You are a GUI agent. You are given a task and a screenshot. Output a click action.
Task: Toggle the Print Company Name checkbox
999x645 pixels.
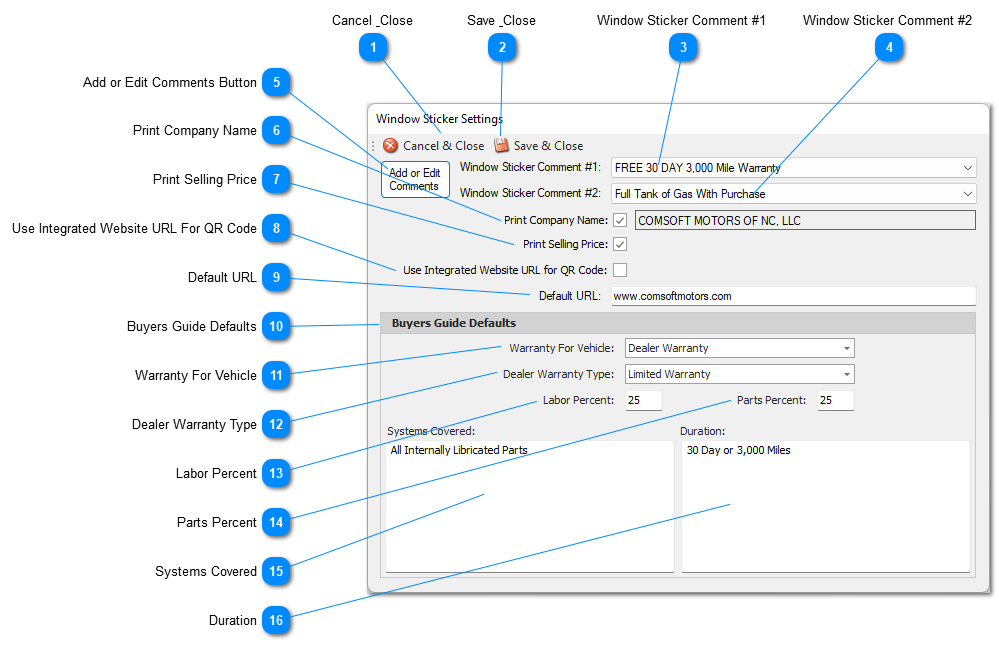tap(620, 221)
